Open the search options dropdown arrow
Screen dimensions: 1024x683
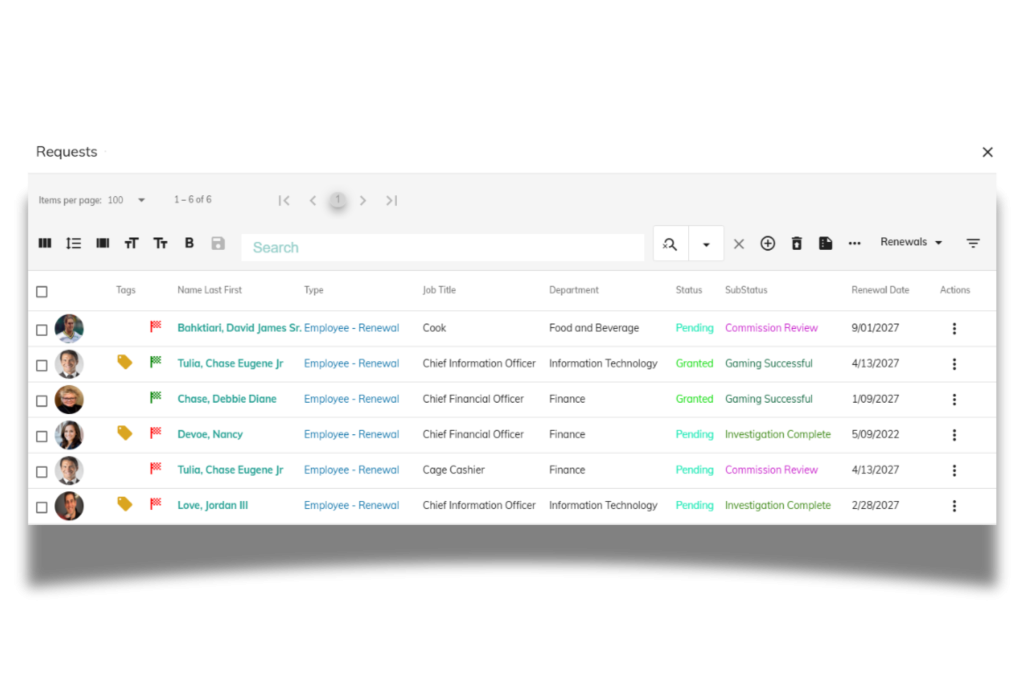pyautogui.click(x=706, y=244)
